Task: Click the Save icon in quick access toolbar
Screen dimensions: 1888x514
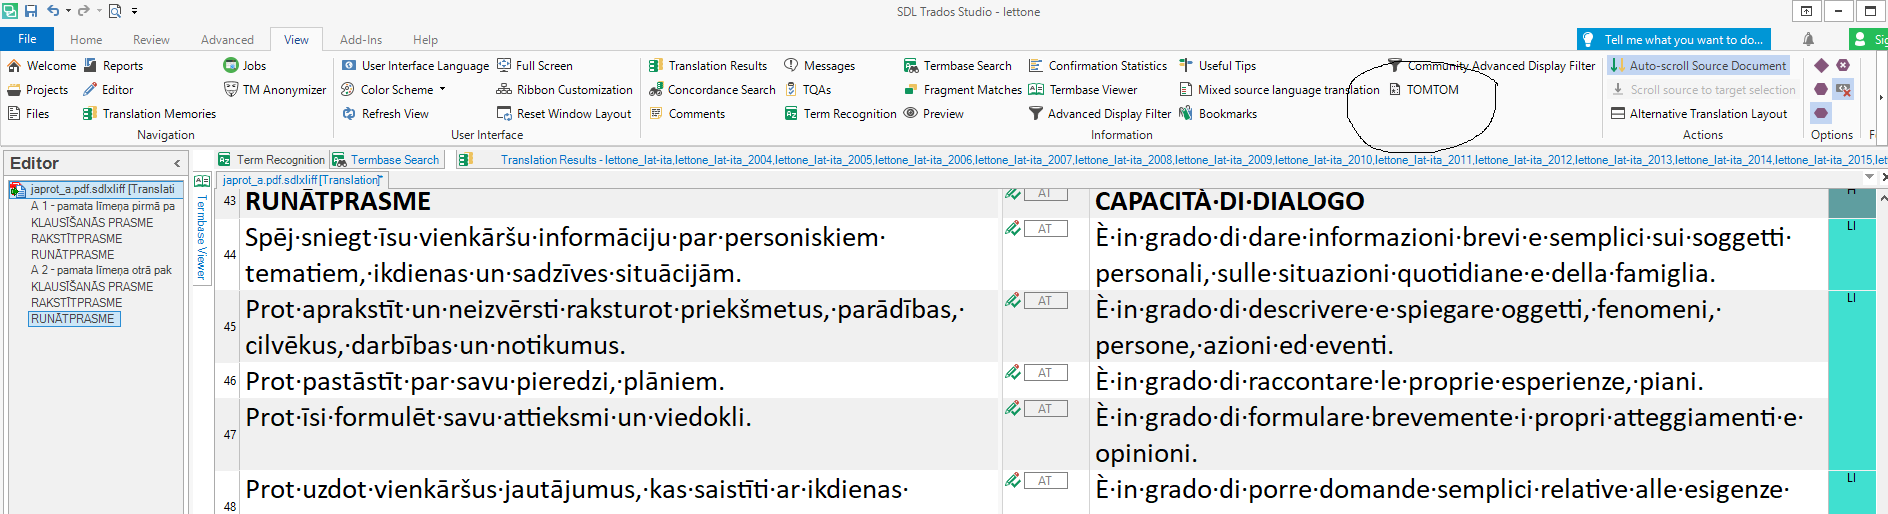Action: 31,11
